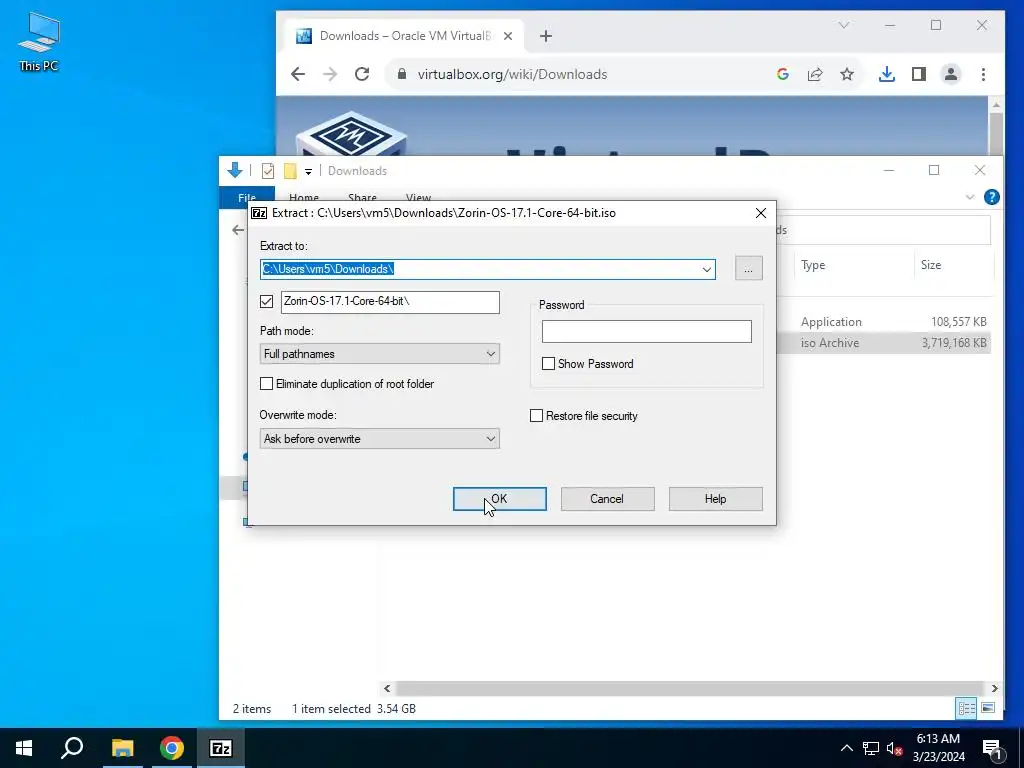1024x768 pixels.
Task: Open Help in Extract dialog
Action: [715, 499]
